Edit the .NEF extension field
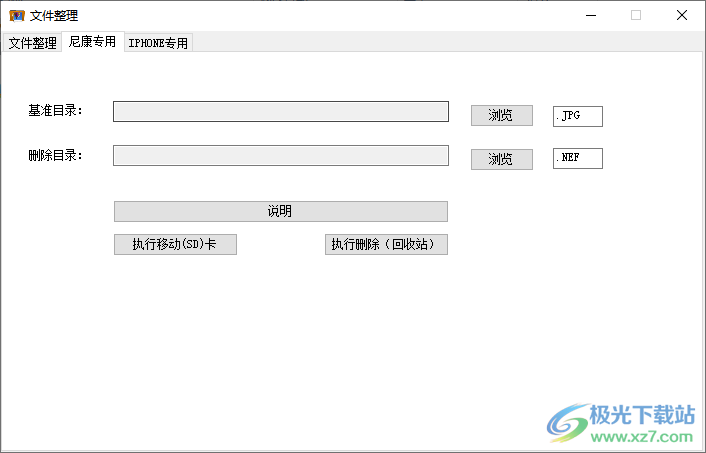 578,158
